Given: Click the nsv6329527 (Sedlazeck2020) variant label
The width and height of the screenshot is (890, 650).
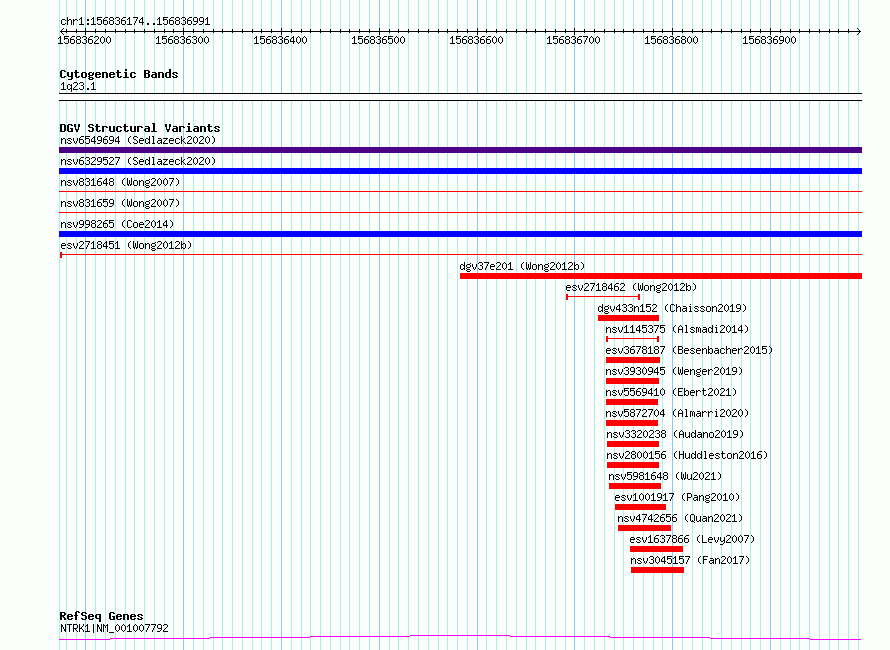Looking at the screenshot, I should click(138, 161).
